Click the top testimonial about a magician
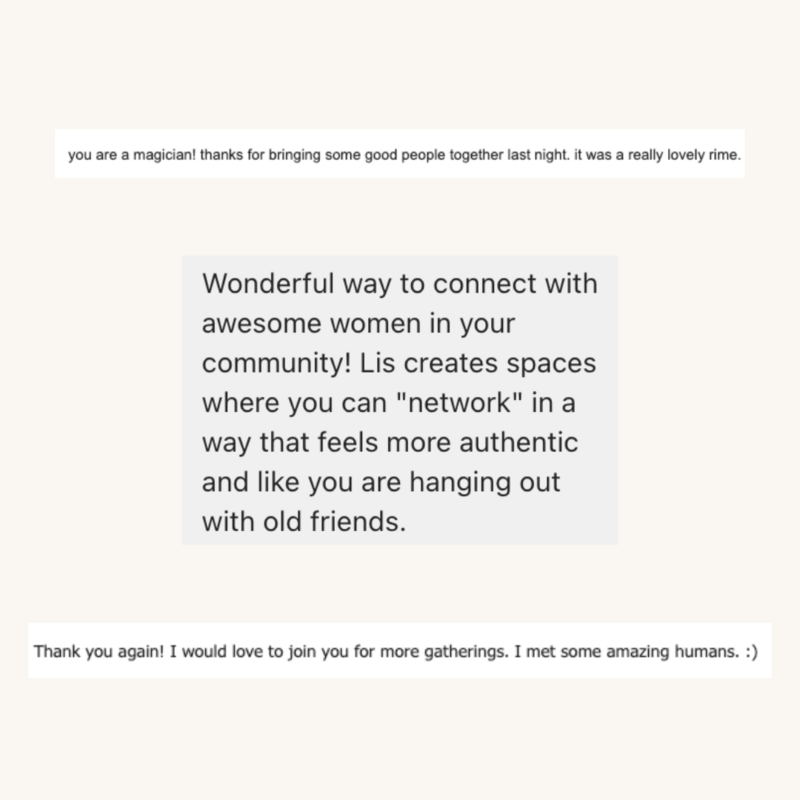 click(x=399, y=153)
